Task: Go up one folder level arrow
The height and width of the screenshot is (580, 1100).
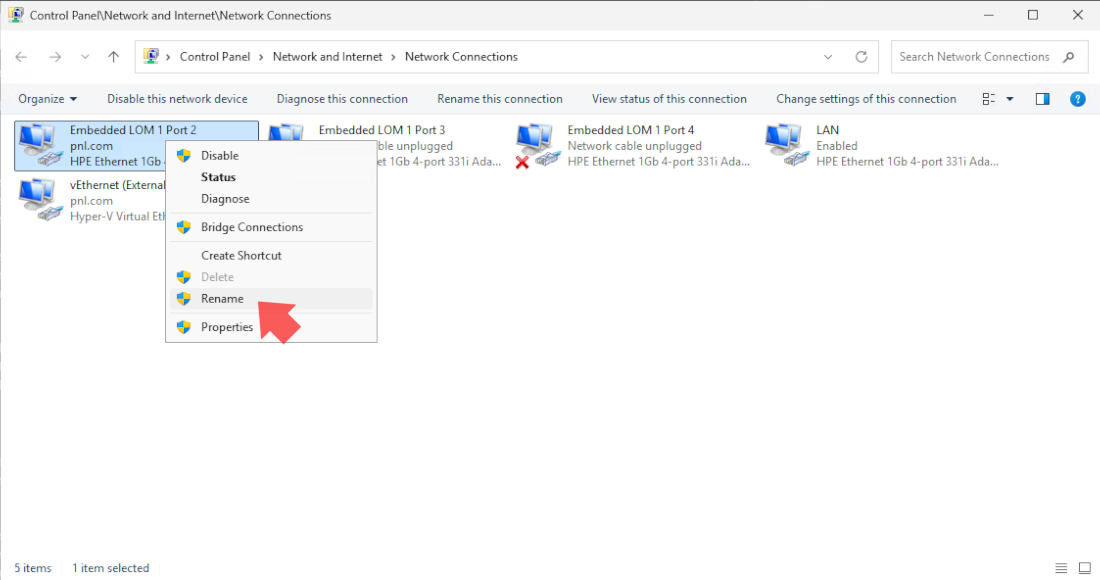Action: (114, 57)
